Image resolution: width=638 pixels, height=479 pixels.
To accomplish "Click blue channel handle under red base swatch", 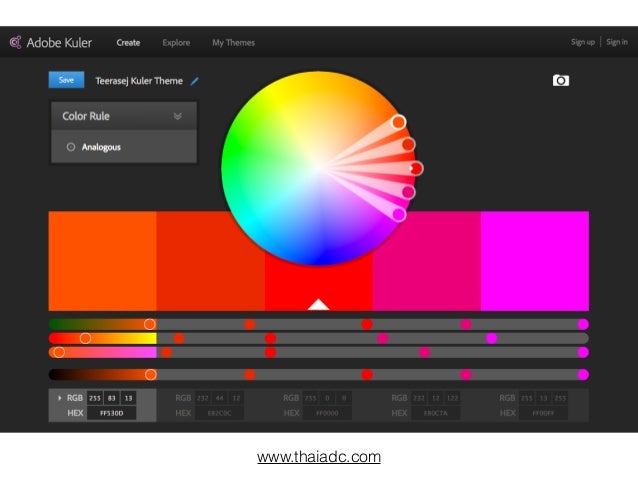I will coord(270,352).
